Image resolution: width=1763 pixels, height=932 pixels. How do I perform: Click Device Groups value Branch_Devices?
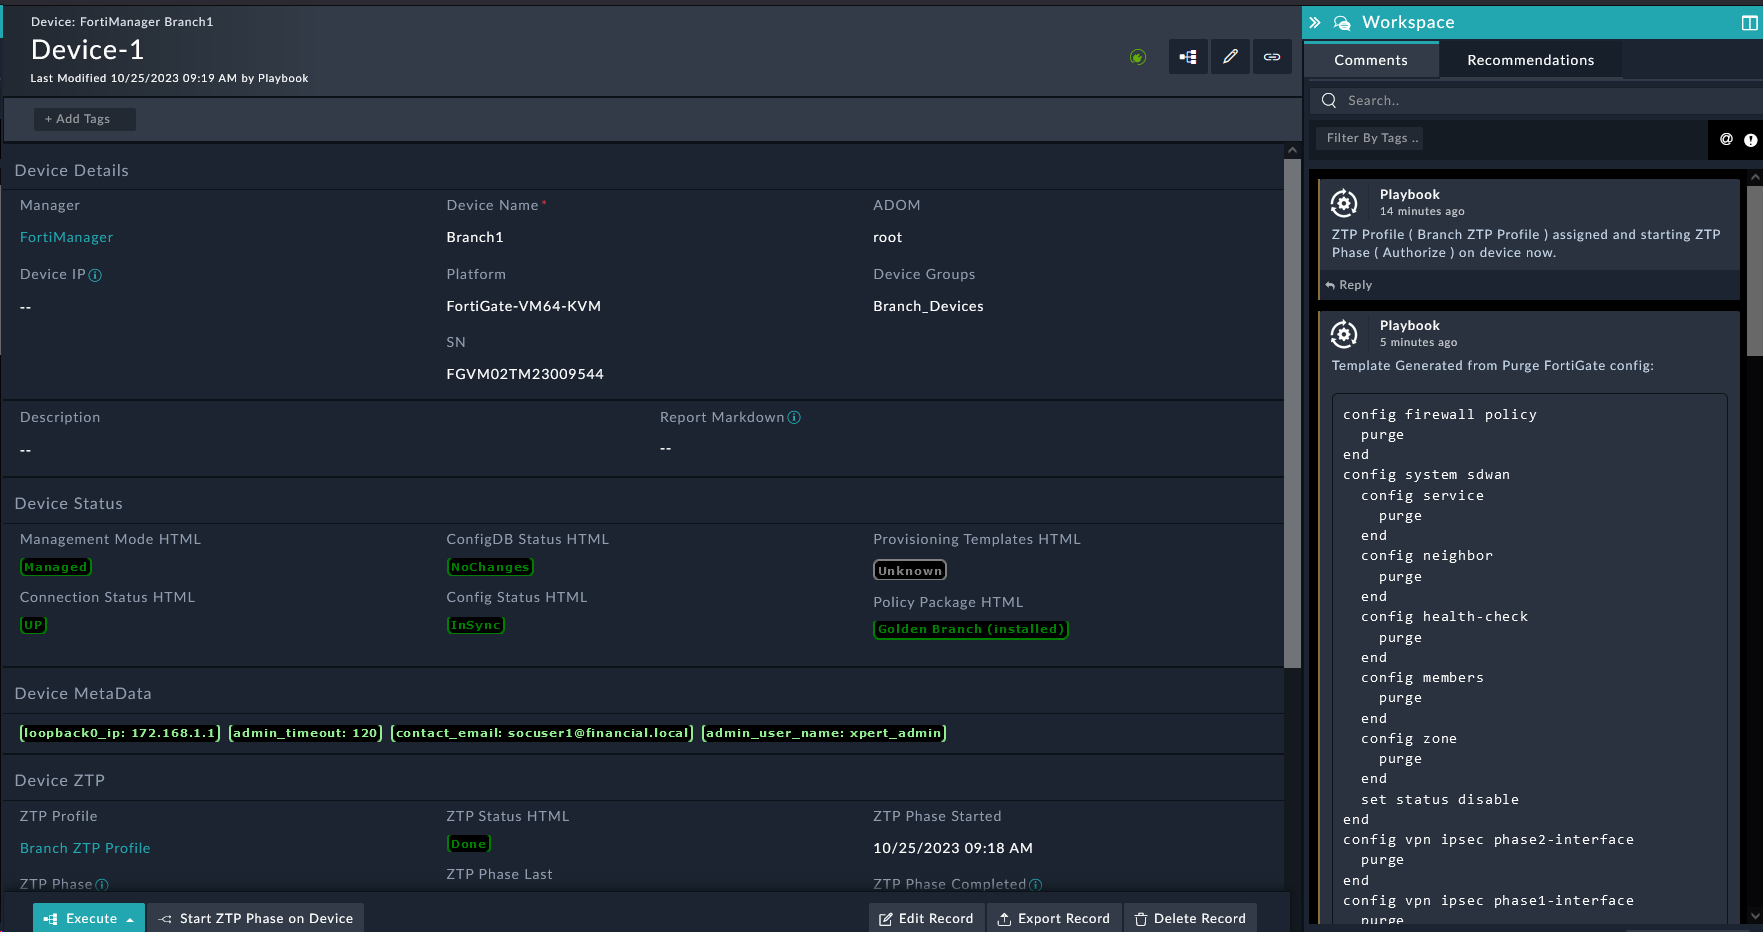[928, 306]
